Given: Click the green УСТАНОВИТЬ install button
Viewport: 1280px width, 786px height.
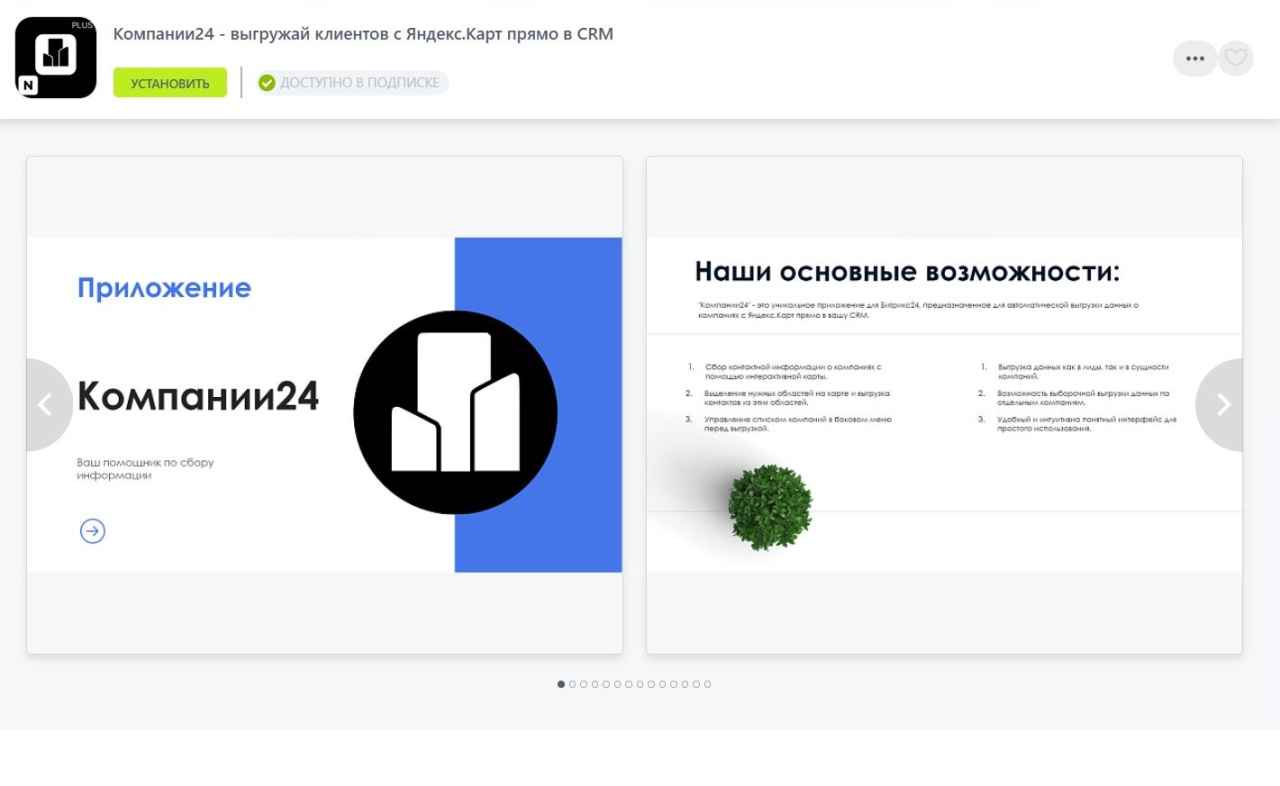Looking at the screenshot, I should point(170,83).
